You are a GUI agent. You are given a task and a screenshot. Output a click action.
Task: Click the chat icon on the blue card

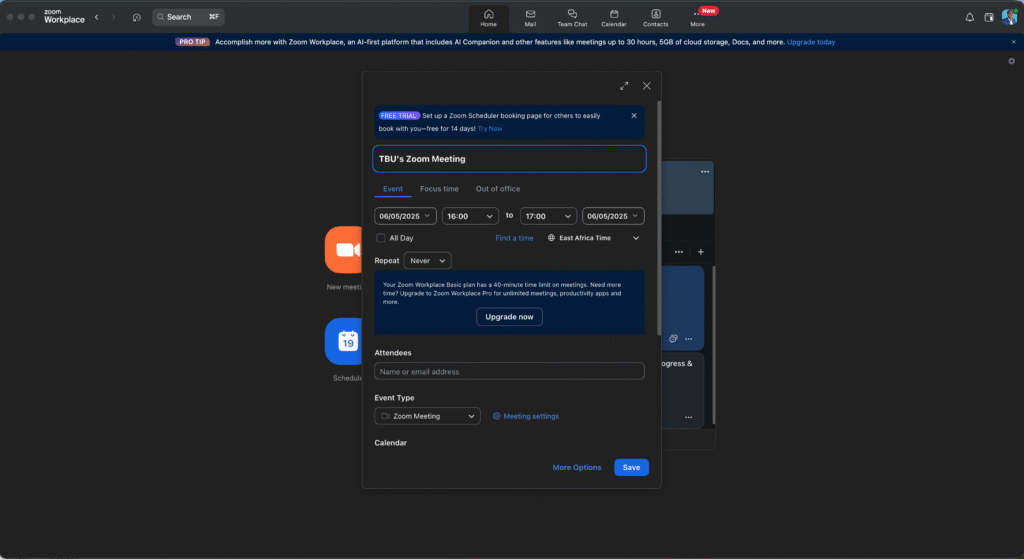click(673, 338)
